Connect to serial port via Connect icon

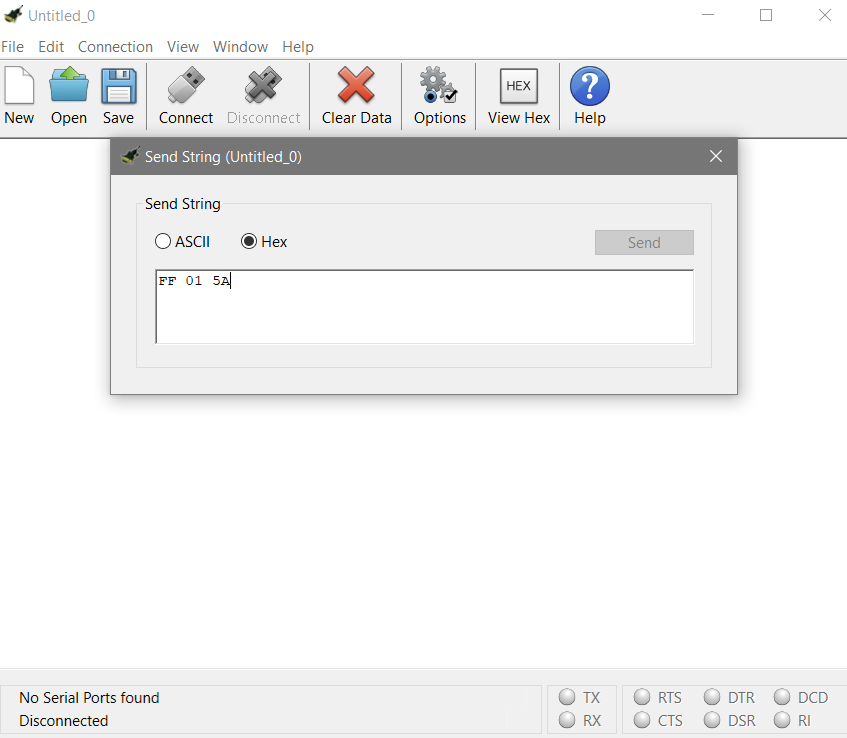[186, 87]
